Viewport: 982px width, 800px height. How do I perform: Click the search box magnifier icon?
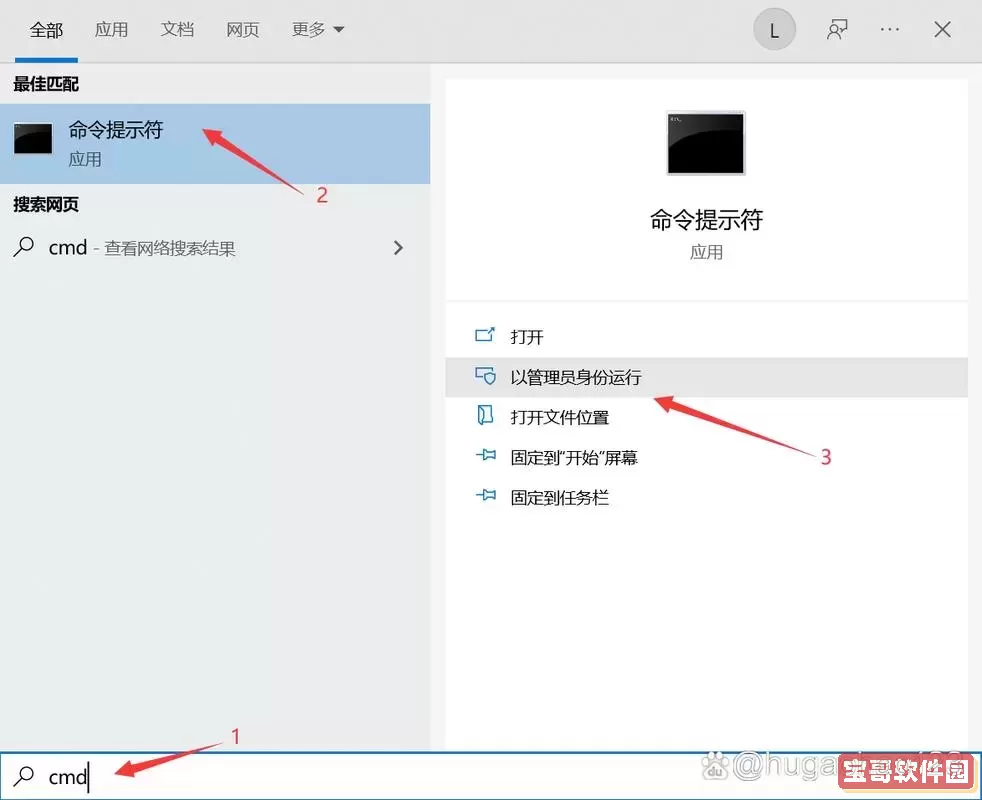pyautogui.click(x=24, y=776)
